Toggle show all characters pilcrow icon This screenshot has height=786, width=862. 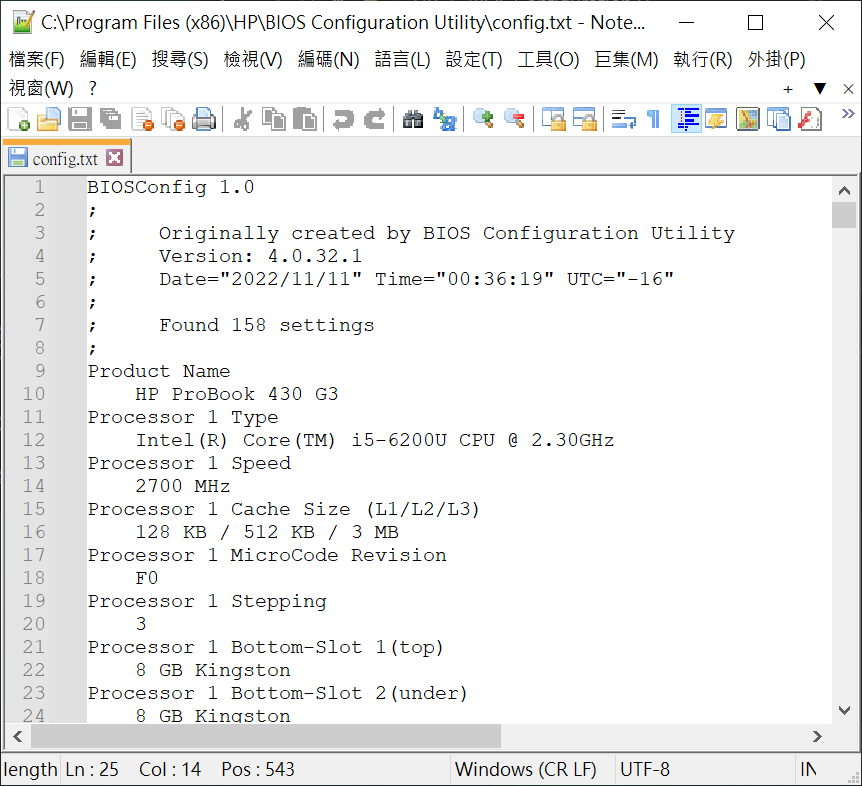coord(654,119)
